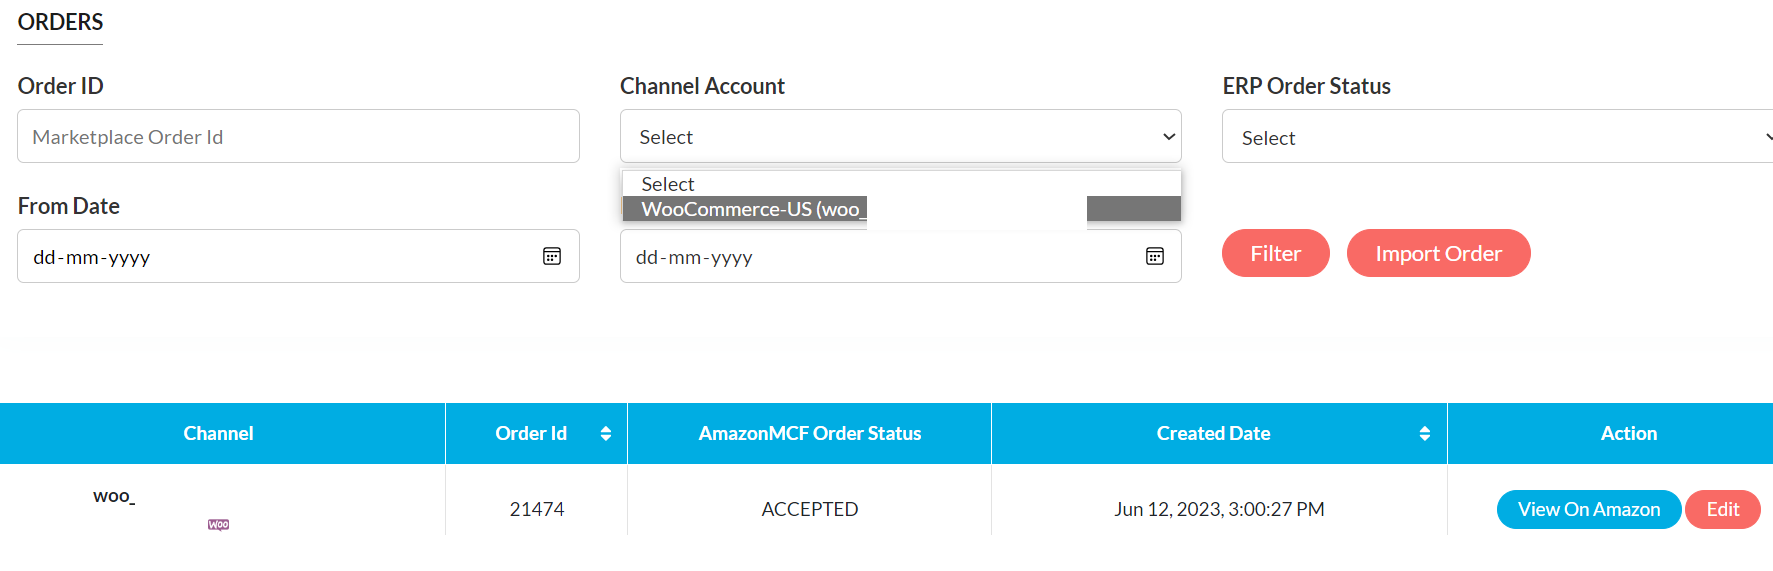The width and height of the screenshot is (1773, 571).
Task: Open the ERP Order Status dropdown
Action: (x=1496, y=138)
